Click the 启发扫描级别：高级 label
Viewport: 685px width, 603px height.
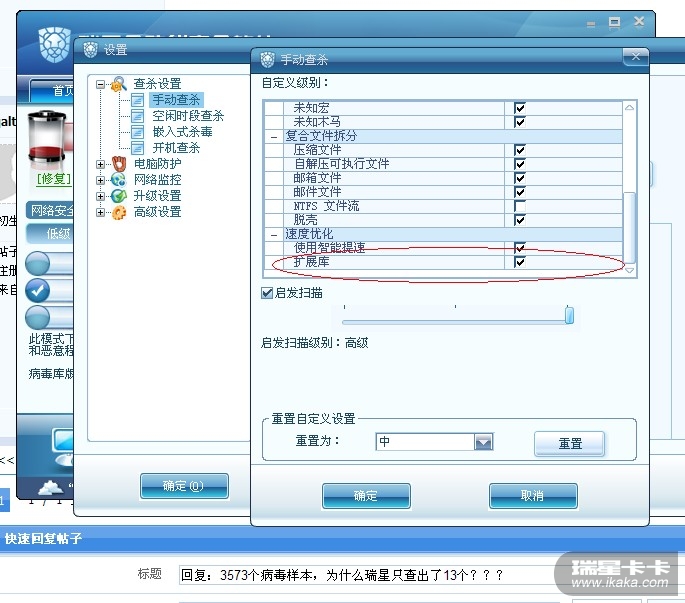point(315,343)
